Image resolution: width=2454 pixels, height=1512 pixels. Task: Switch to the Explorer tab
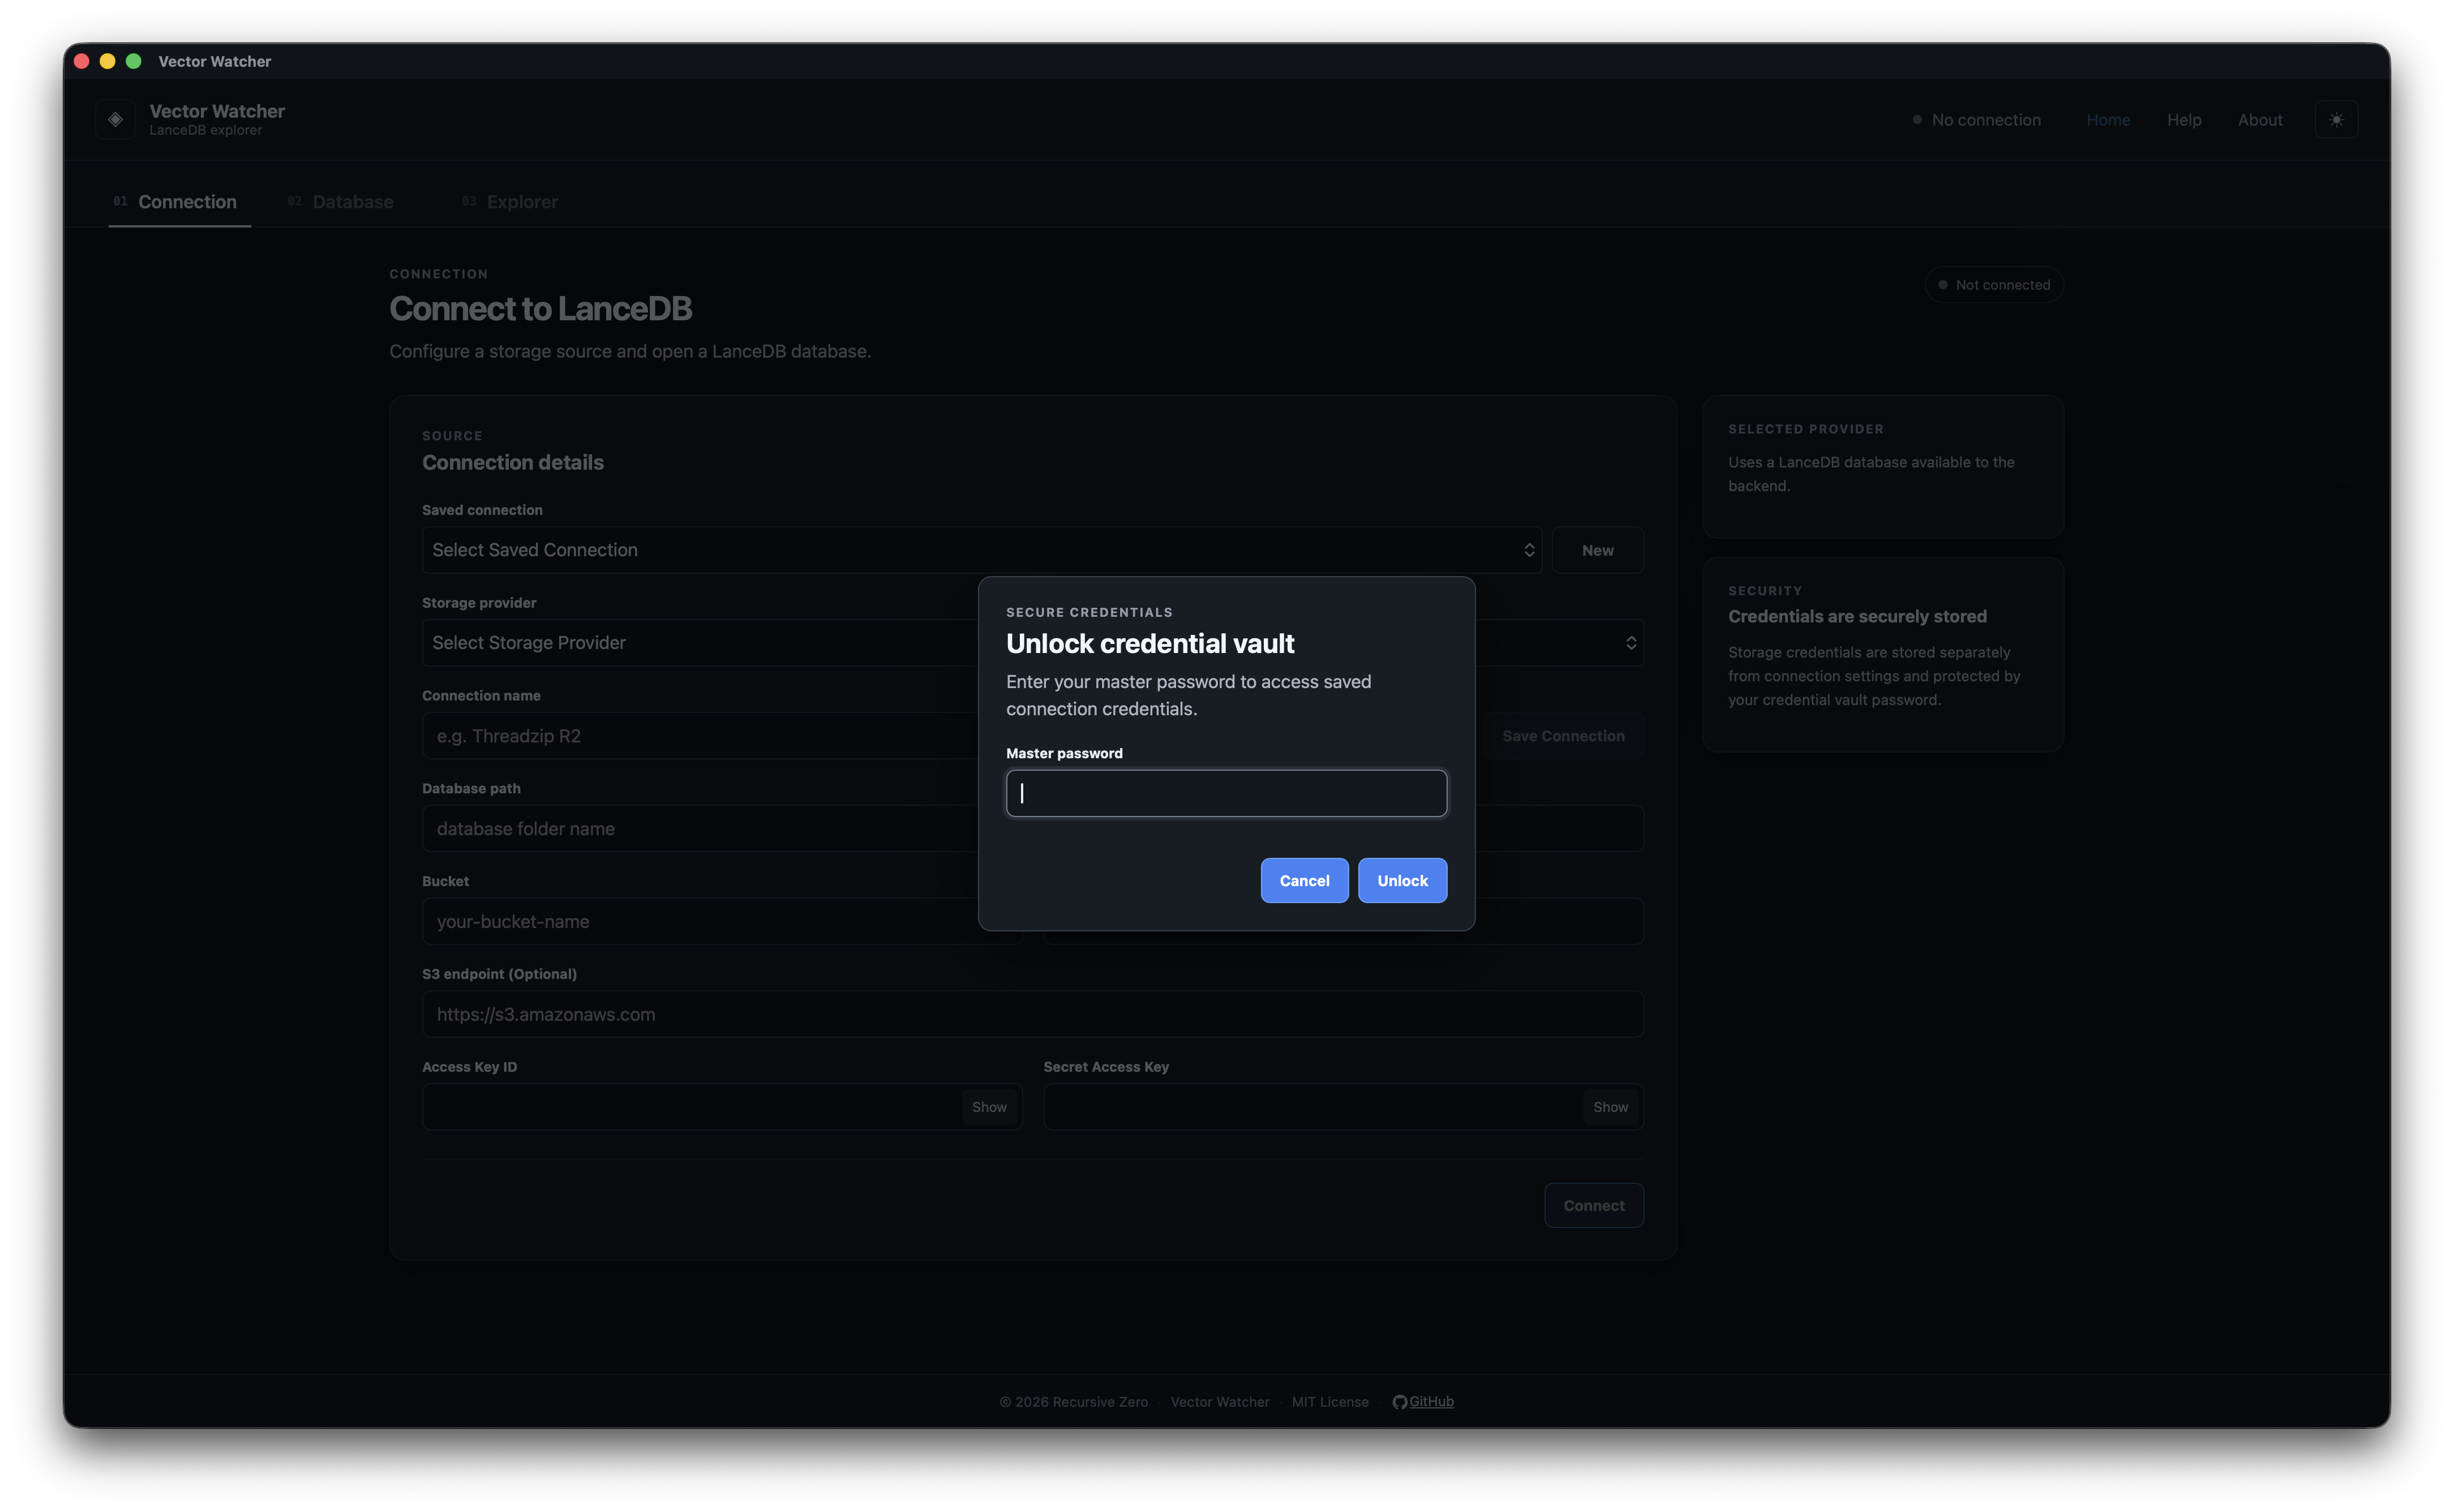[x=511, y=202]
